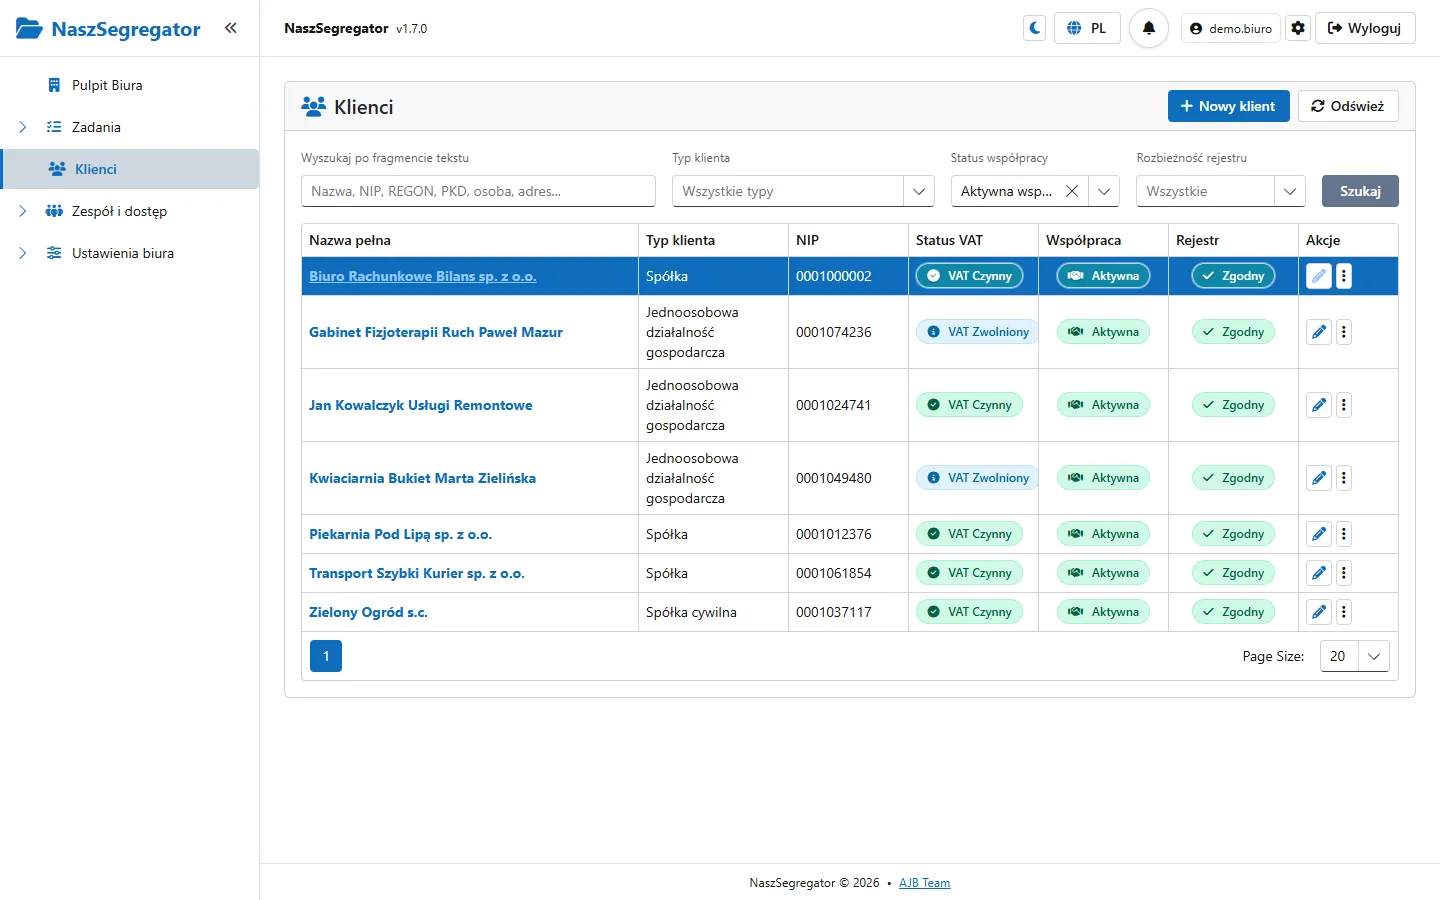Screen dimensions: 1440x900
Task: Open notifications bell
Action: tap(1149, 28)
